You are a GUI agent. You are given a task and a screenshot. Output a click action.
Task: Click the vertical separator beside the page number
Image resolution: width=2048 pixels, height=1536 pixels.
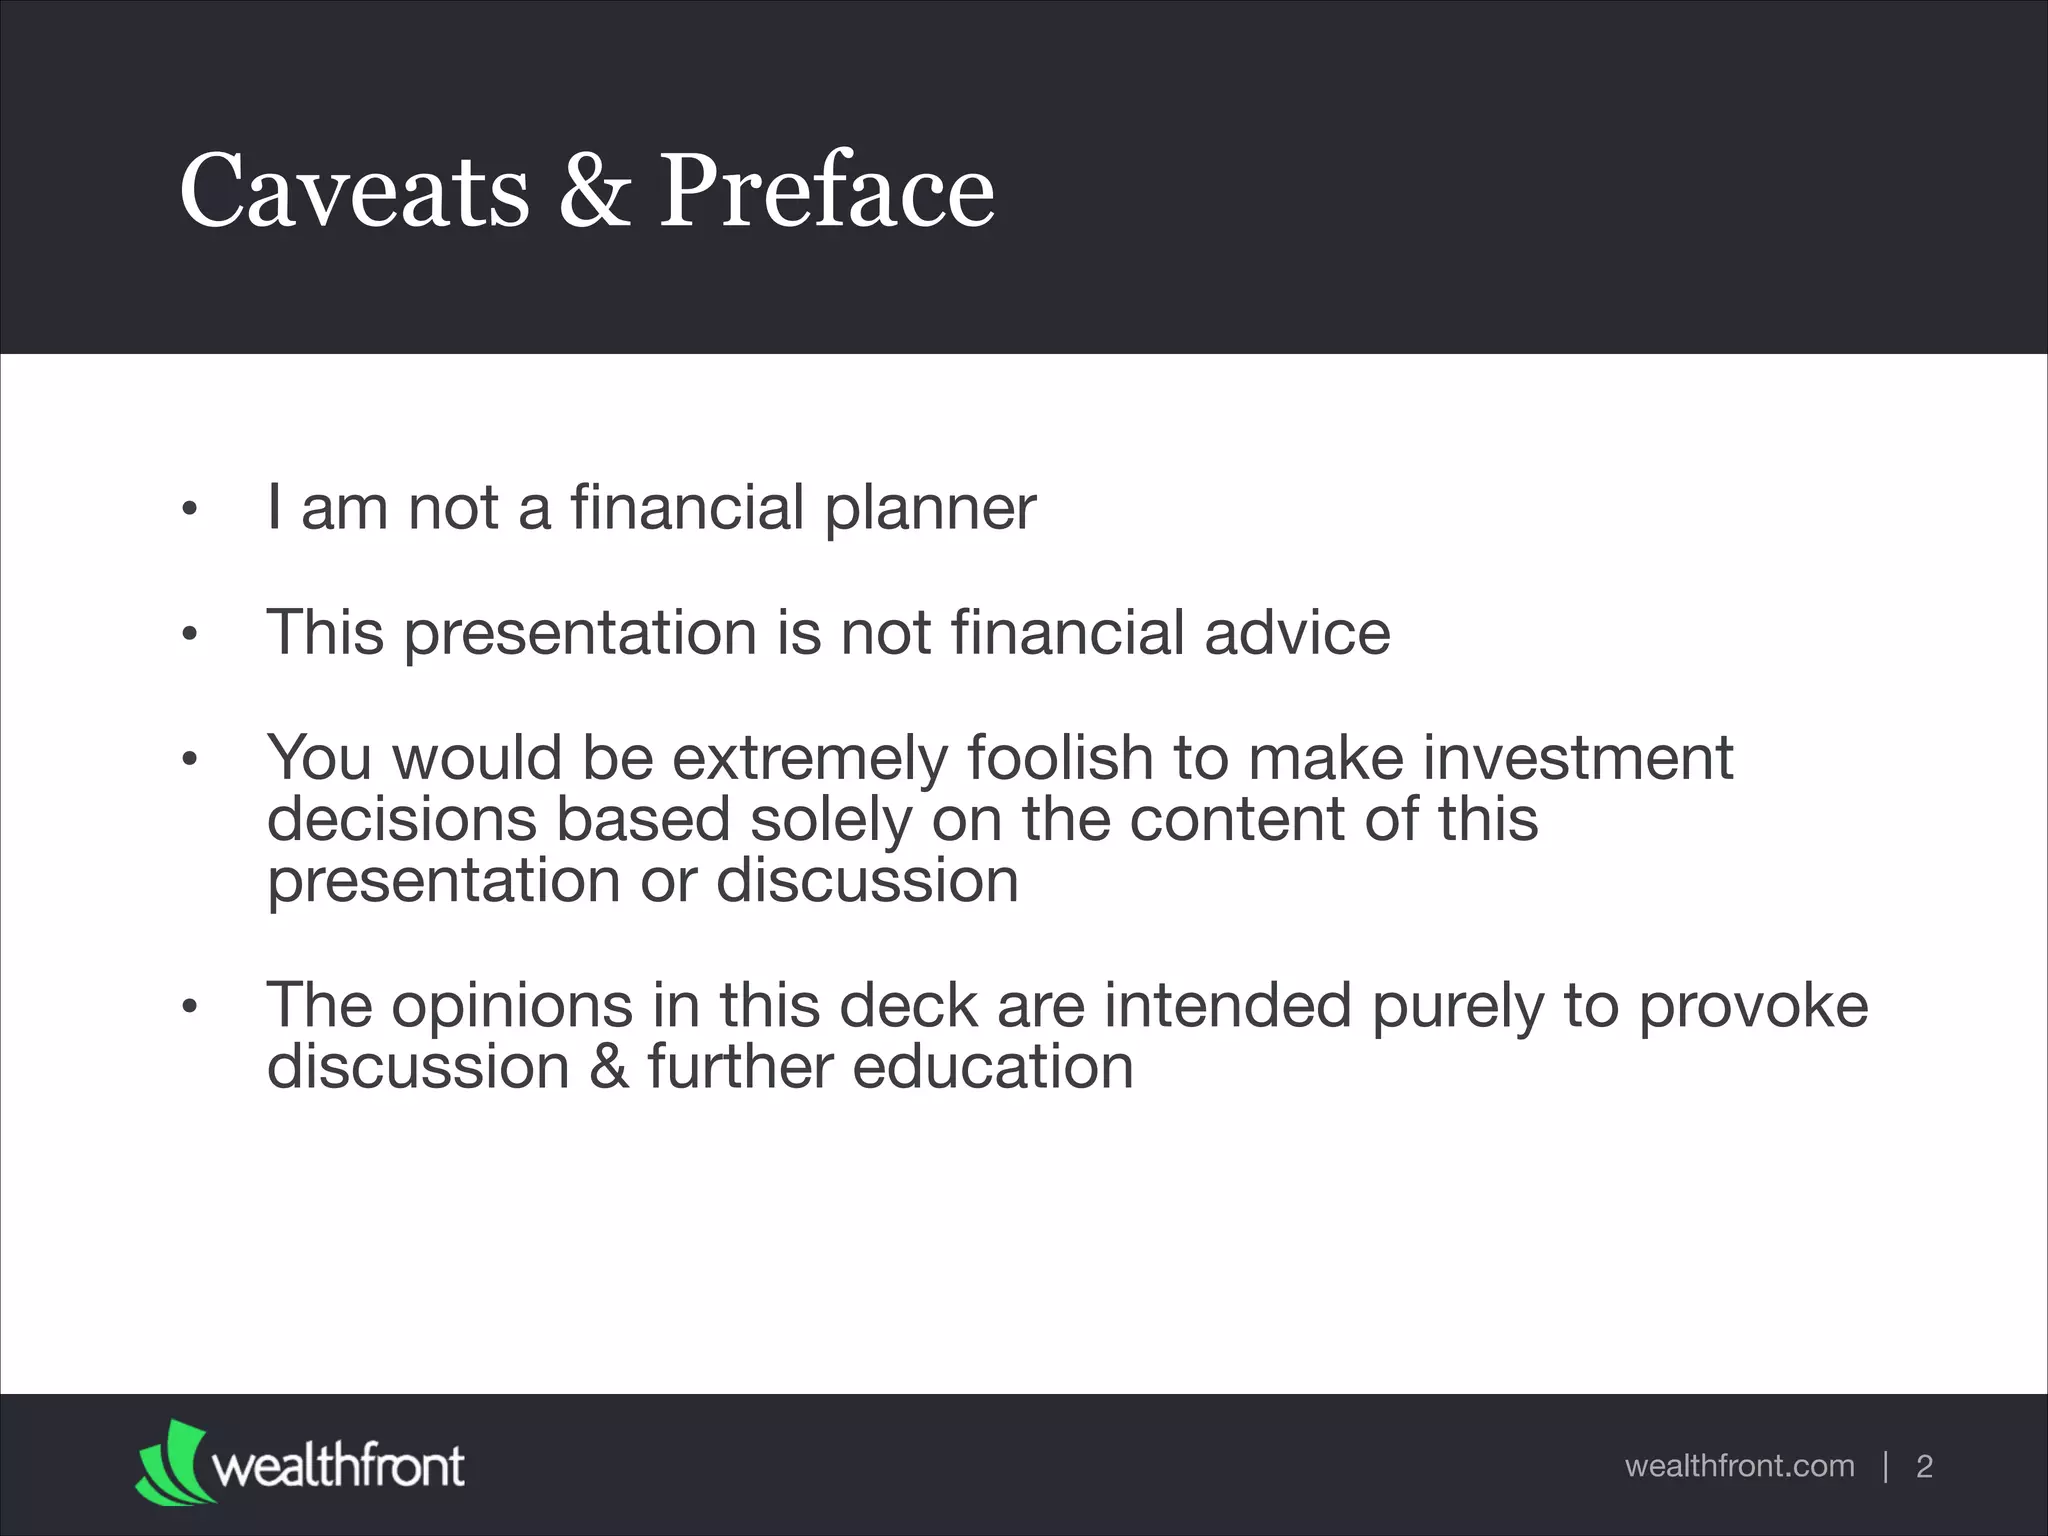(x=1886, y=1467)
